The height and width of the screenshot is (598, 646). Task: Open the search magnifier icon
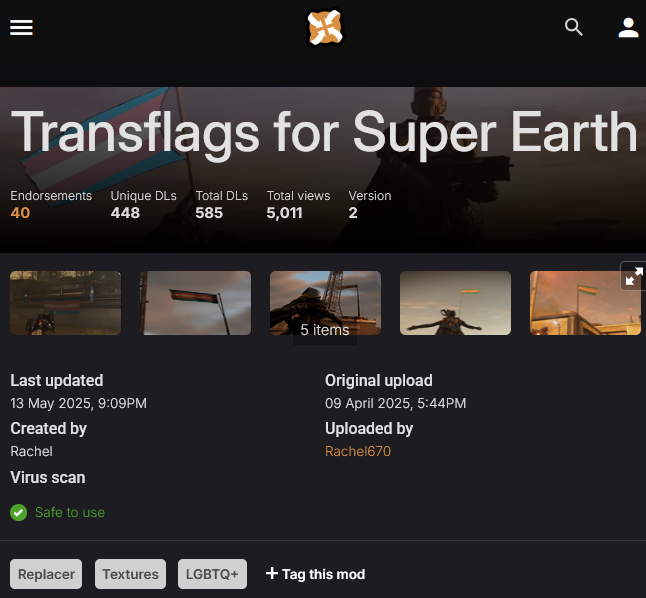[573, 27]
